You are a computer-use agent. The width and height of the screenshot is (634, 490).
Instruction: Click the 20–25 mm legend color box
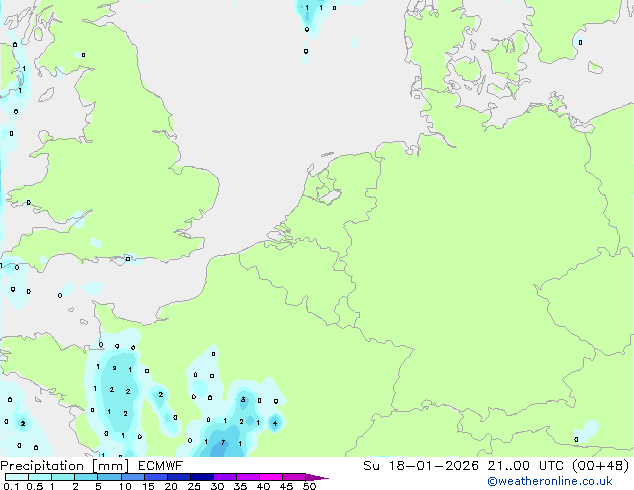[179, 477]
